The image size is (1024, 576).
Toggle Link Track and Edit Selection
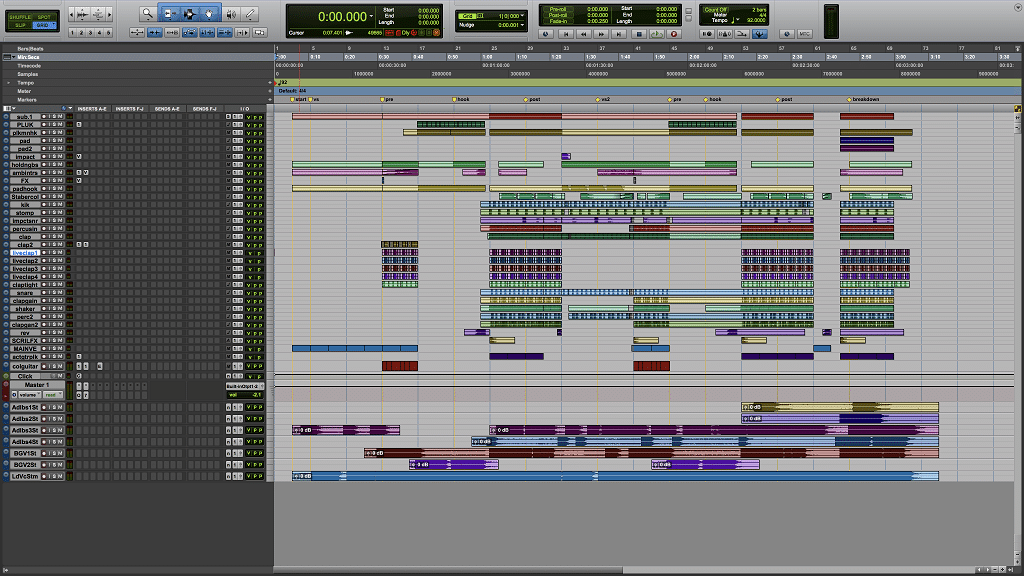pos(225,33)
